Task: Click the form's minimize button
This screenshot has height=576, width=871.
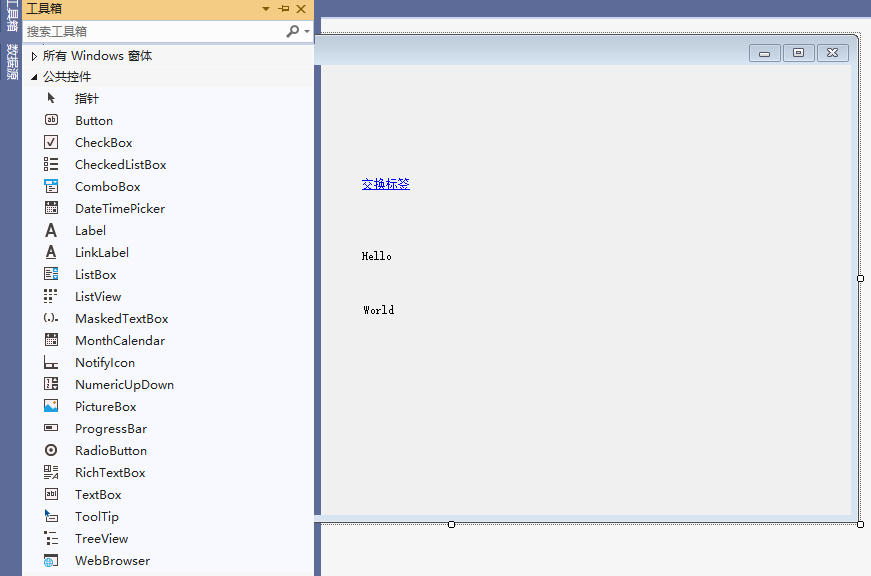Action: 765,53
